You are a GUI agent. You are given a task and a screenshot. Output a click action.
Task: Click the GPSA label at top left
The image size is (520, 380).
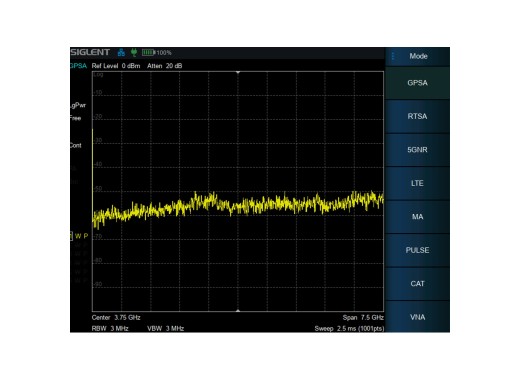pos(79,66)
